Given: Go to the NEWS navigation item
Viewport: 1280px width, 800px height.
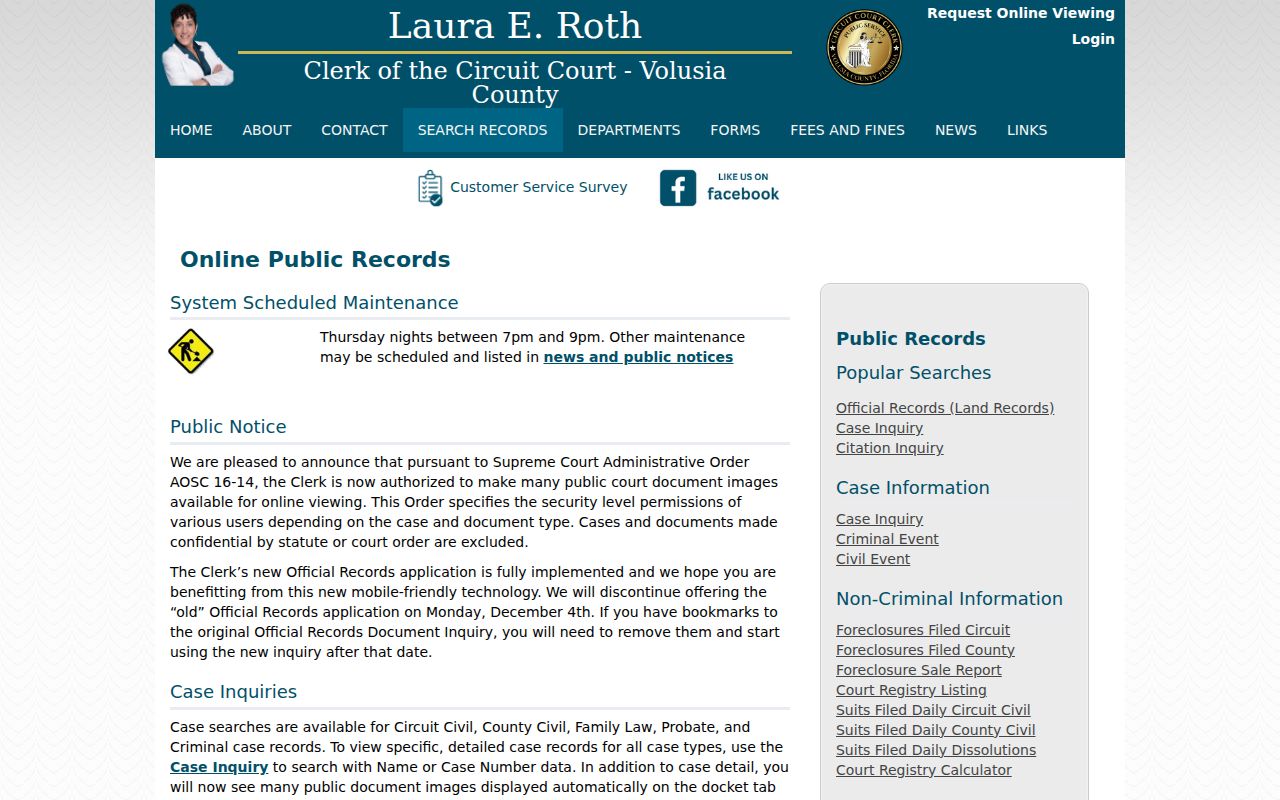Looking at the screenshot, I should click(956, 130).
